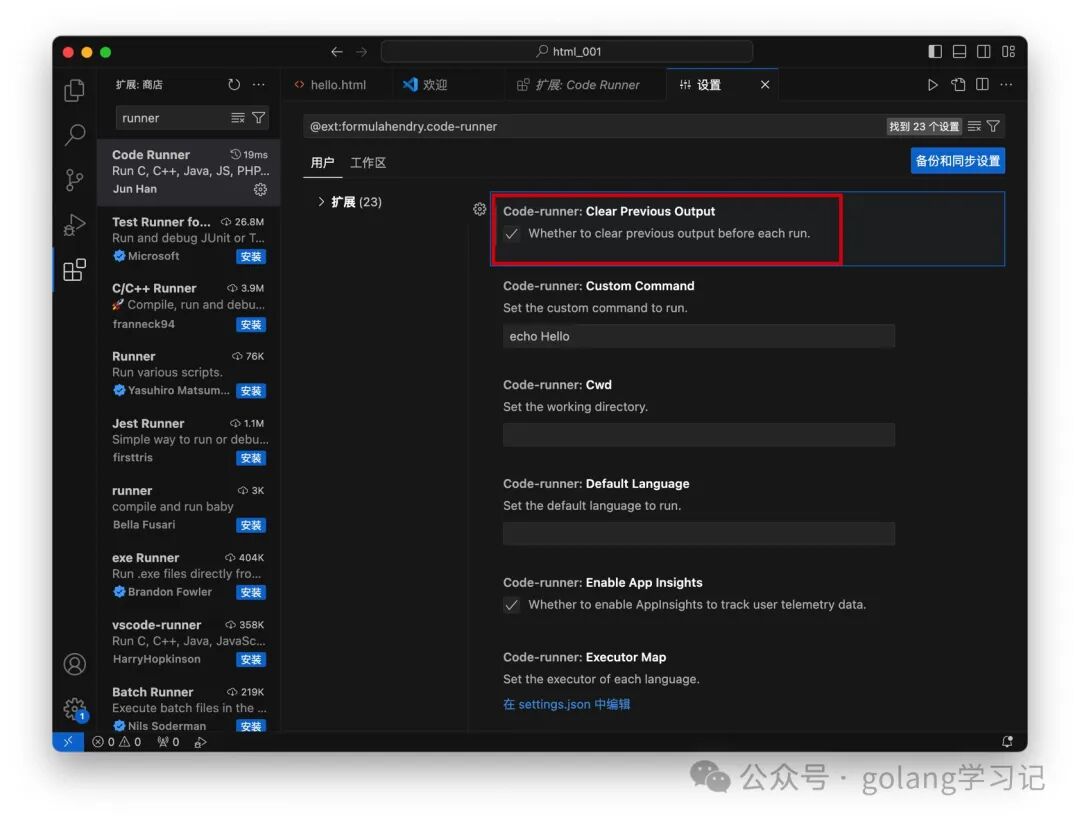Close the 设置 tab
The width and height of the screenshot is (1080, 821).
click(765, 85)
